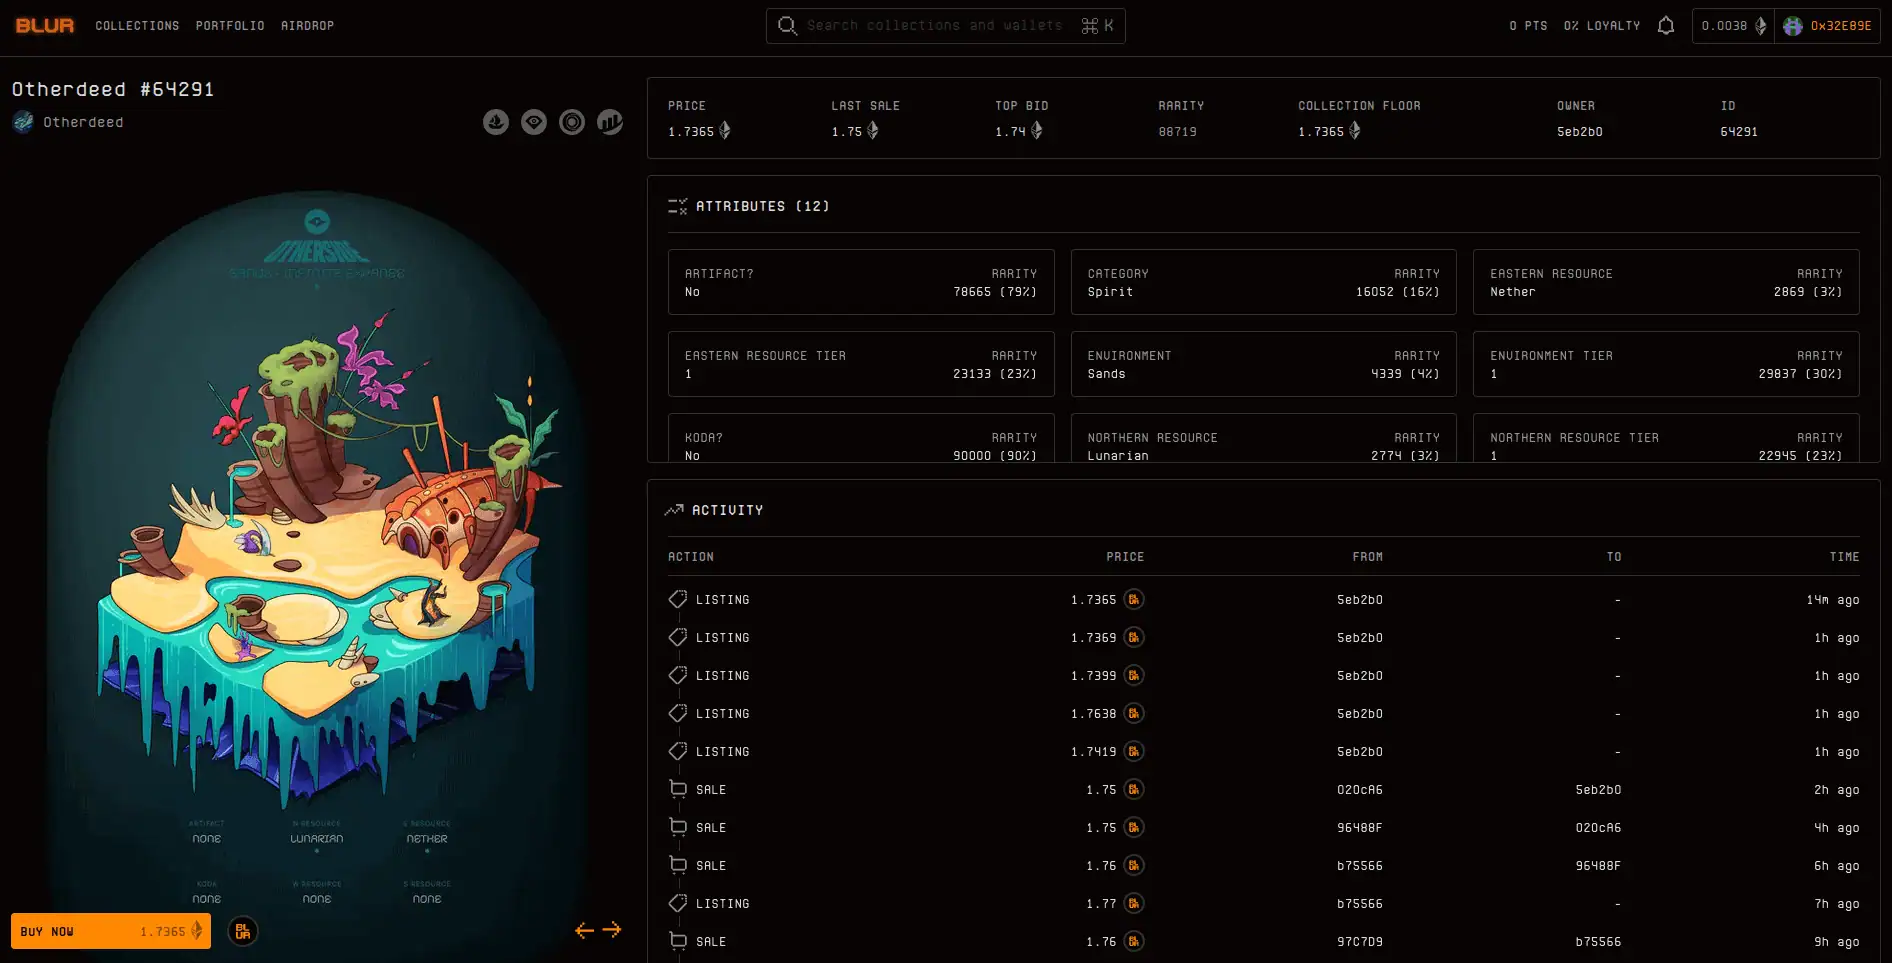Viewport: 1892px width, 963px height.
Task: Click the Time column header
Action: coord(1844,557)
